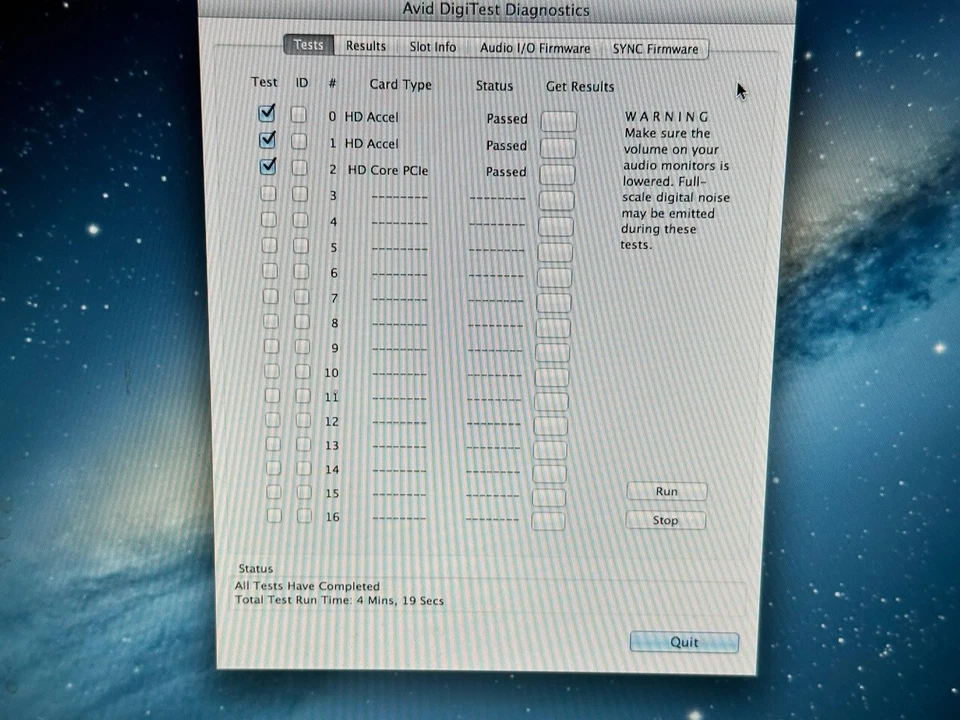Click the Passed status for slot 1

point(506,146)
